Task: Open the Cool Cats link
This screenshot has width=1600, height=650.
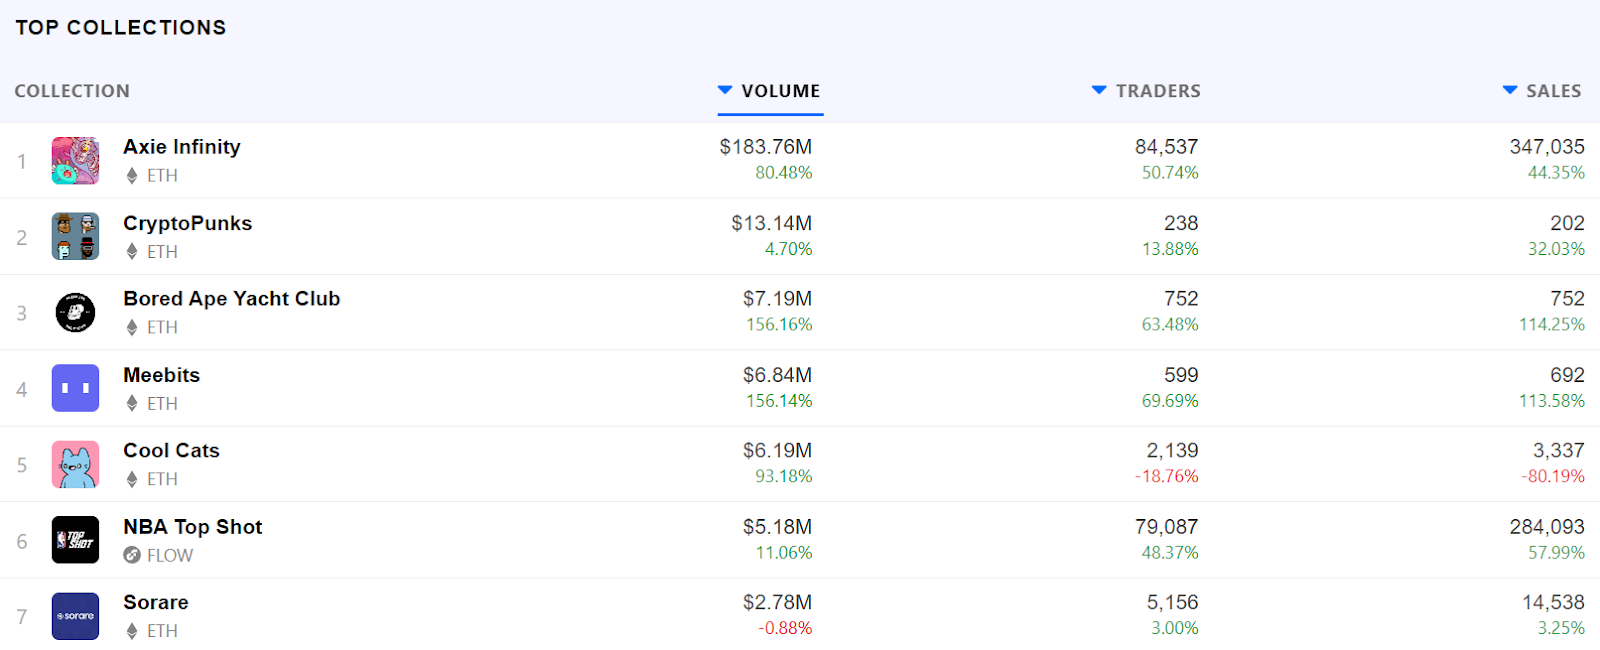Action: click(171, 451)
